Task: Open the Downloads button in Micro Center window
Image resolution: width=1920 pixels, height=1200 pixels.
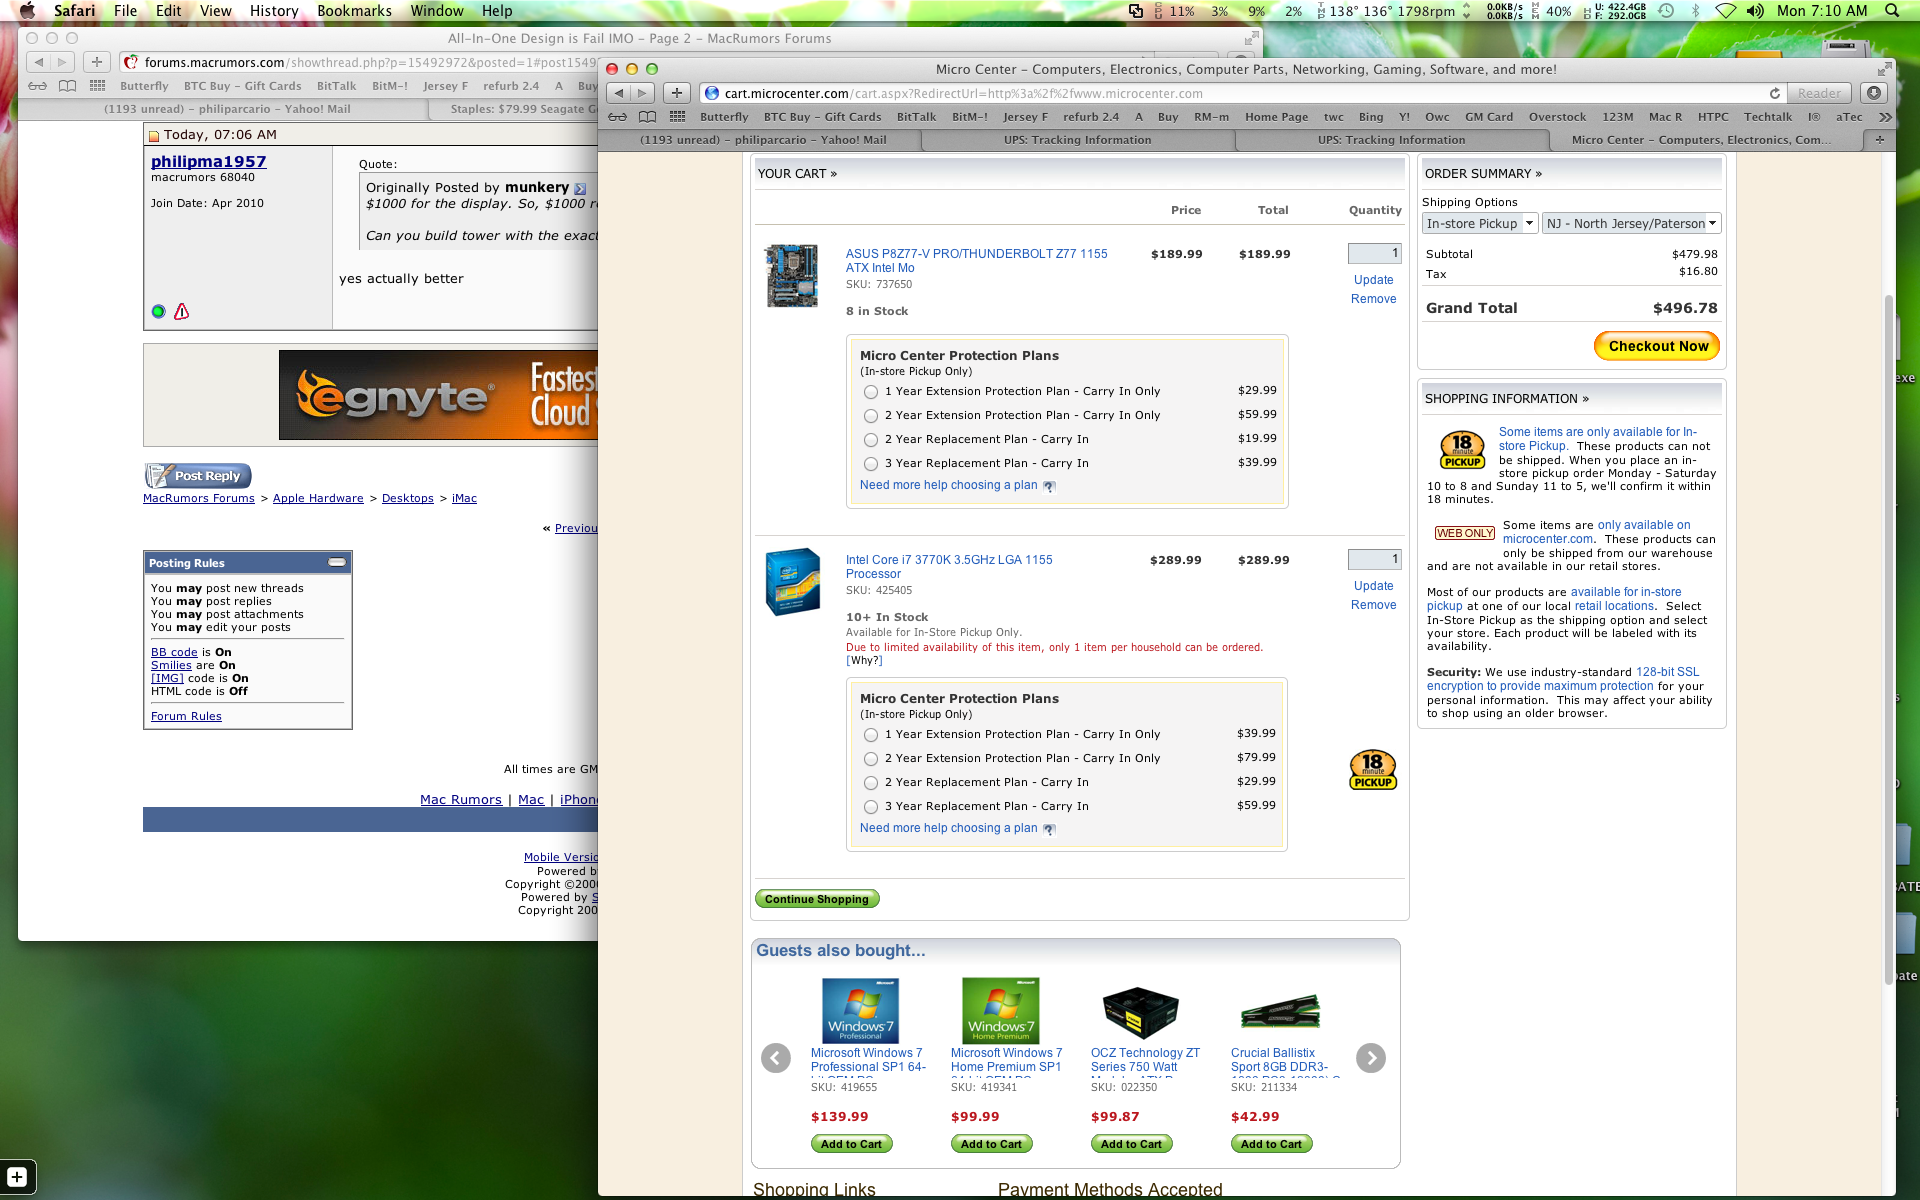Action: 1874,93
